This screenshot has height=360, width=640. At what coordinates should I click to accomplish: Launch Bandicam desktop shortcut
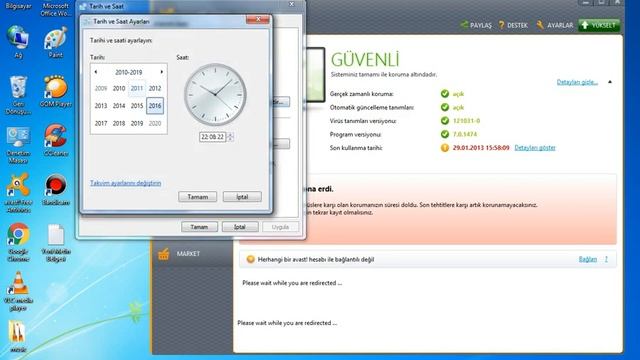(56, 190)
